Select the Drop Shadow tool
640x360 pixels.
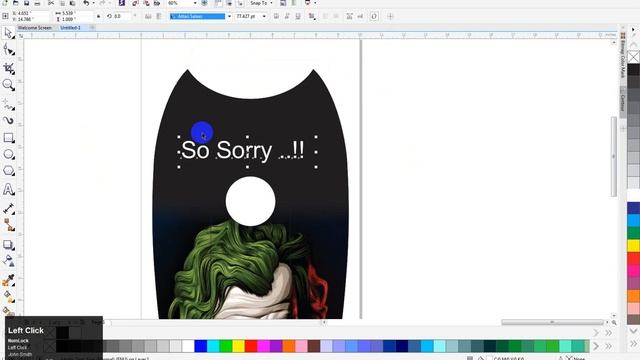point(8,244)
